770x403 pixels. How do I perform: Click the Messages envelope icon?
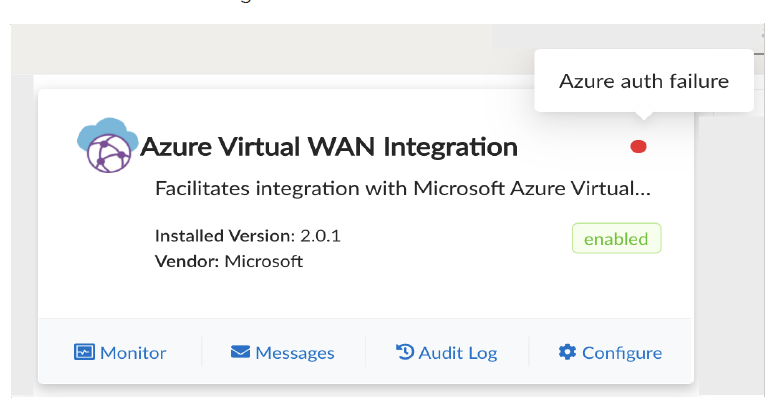[x=240, y=352]
